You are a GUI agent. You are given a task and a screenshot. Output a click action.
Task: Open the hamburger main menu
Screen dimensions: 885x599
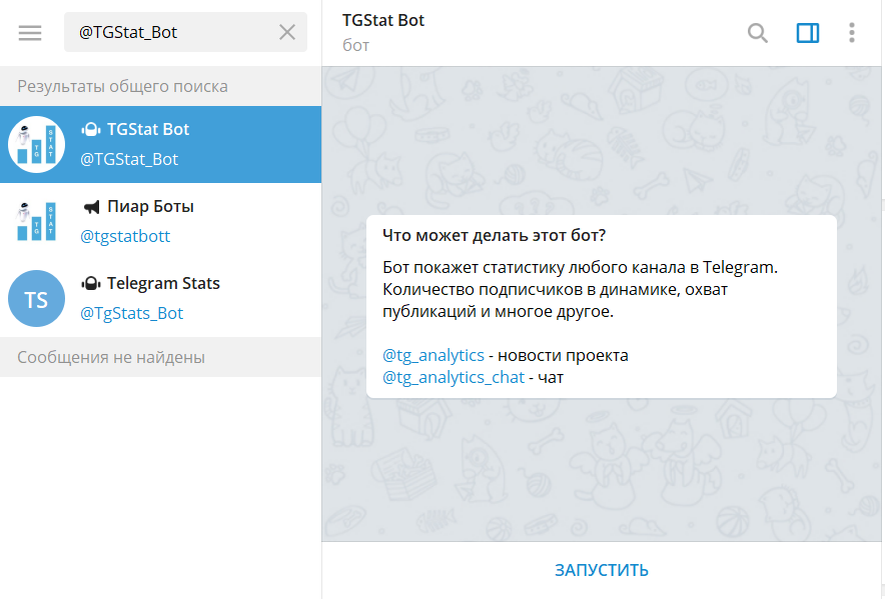pos(30,32)
